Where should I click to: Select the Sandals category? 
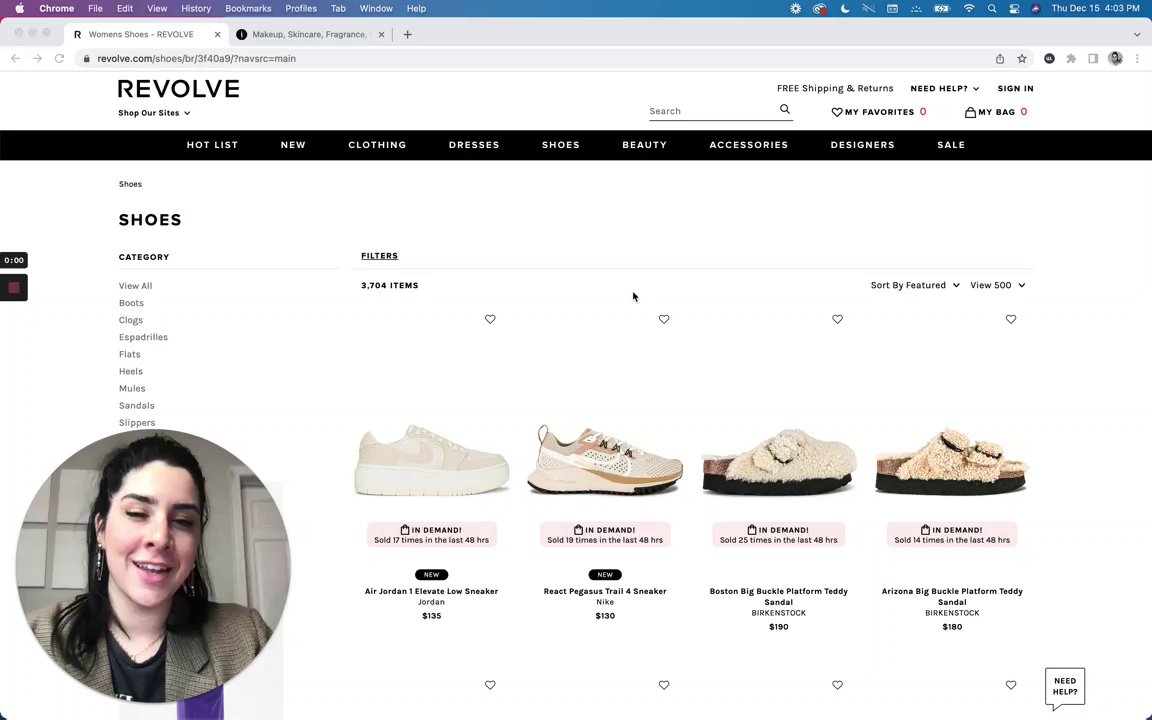click(137, 406)
